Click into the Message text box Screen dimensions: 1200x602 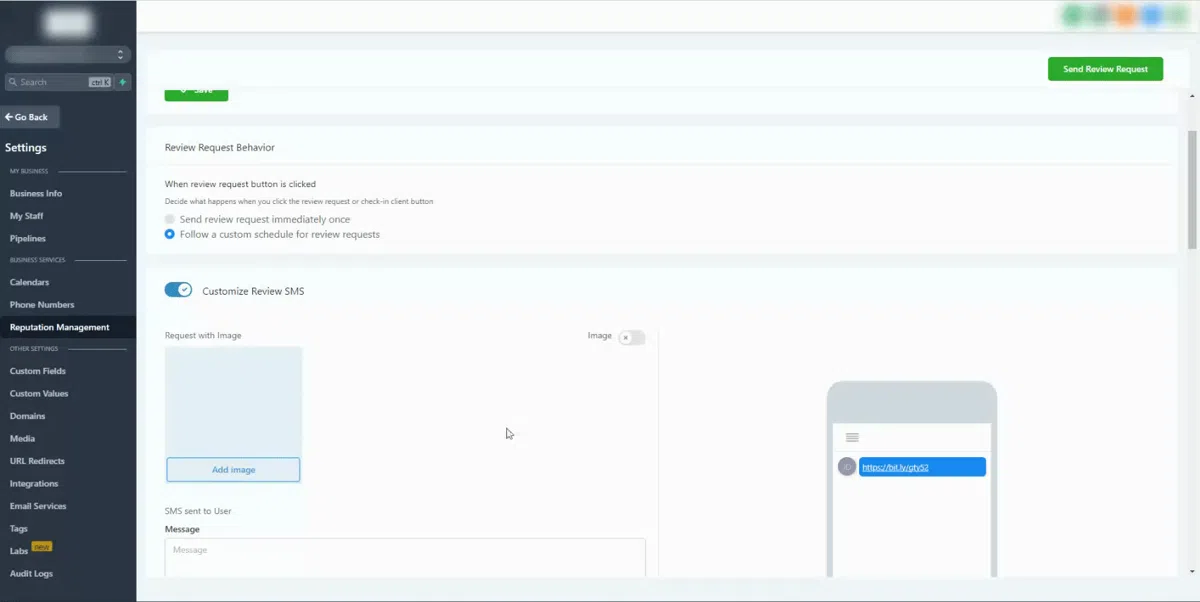point(405,558)
